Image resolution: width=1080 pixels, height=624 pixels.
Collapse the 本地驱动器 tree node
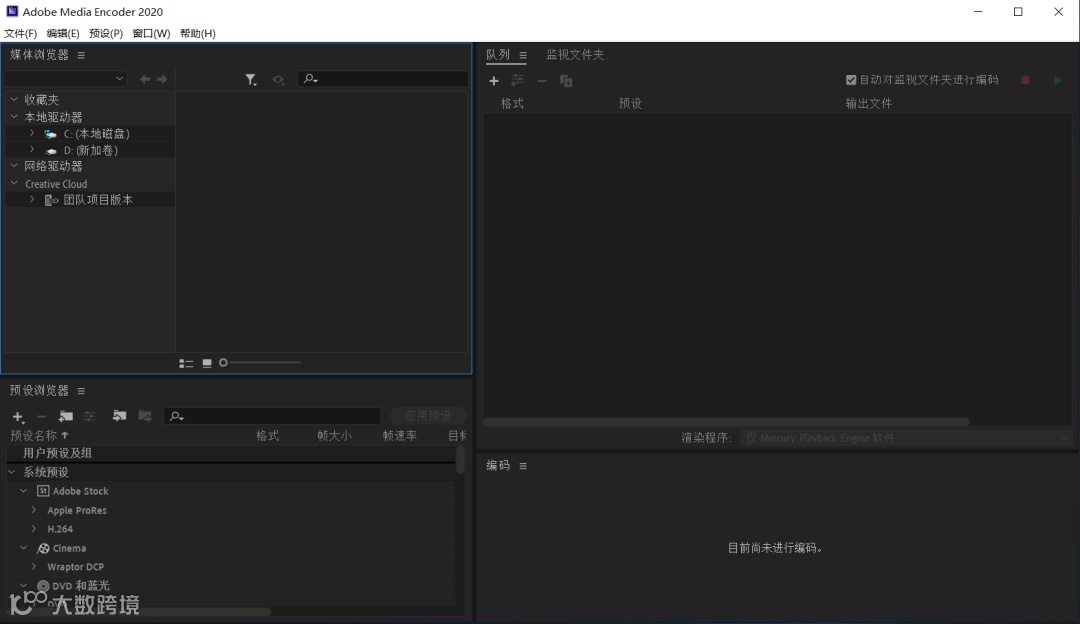click(x=14, y=116)
